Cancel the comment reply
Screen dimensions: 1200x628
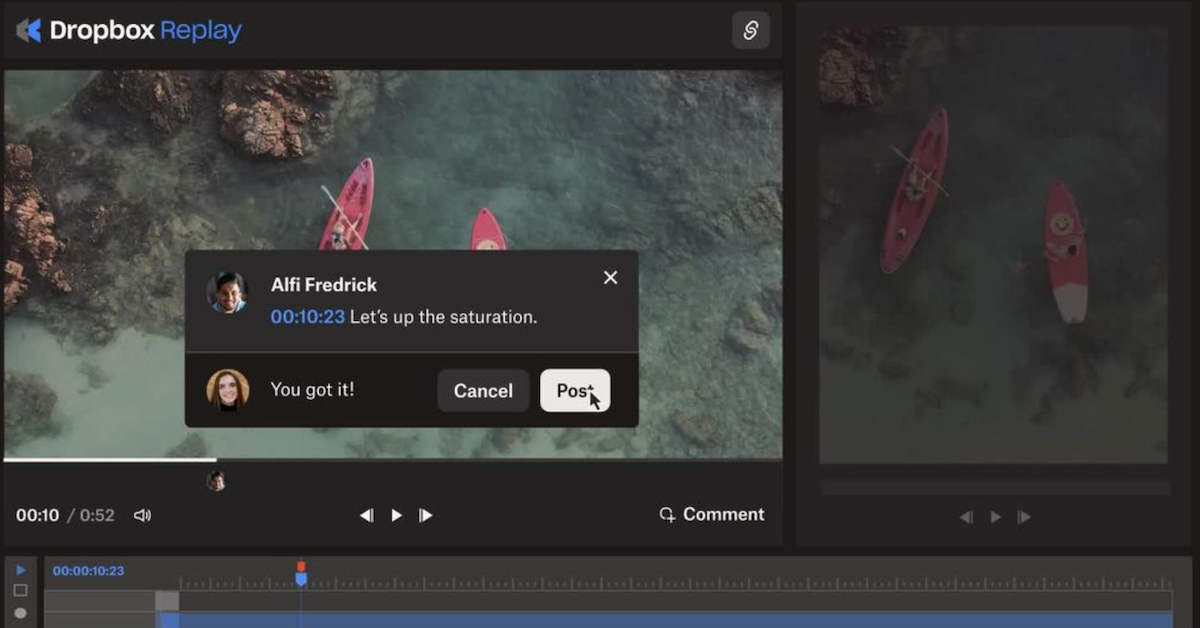483,390
